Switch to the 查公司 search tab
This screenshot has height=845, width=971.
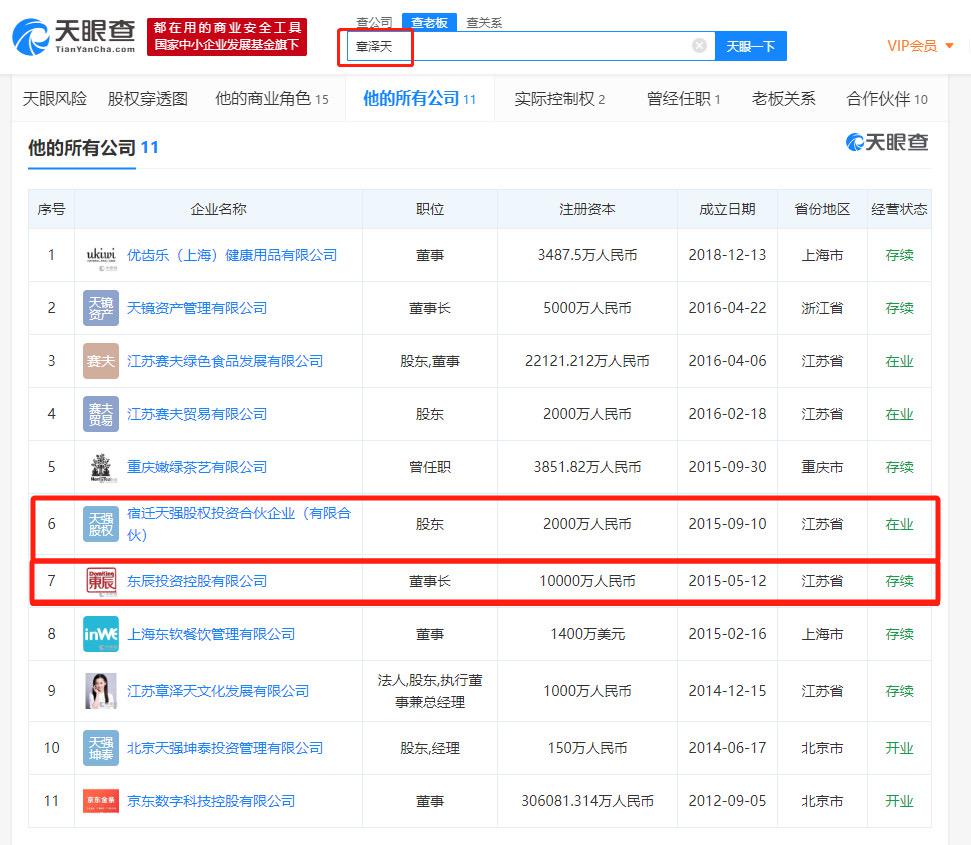point(374,22)
